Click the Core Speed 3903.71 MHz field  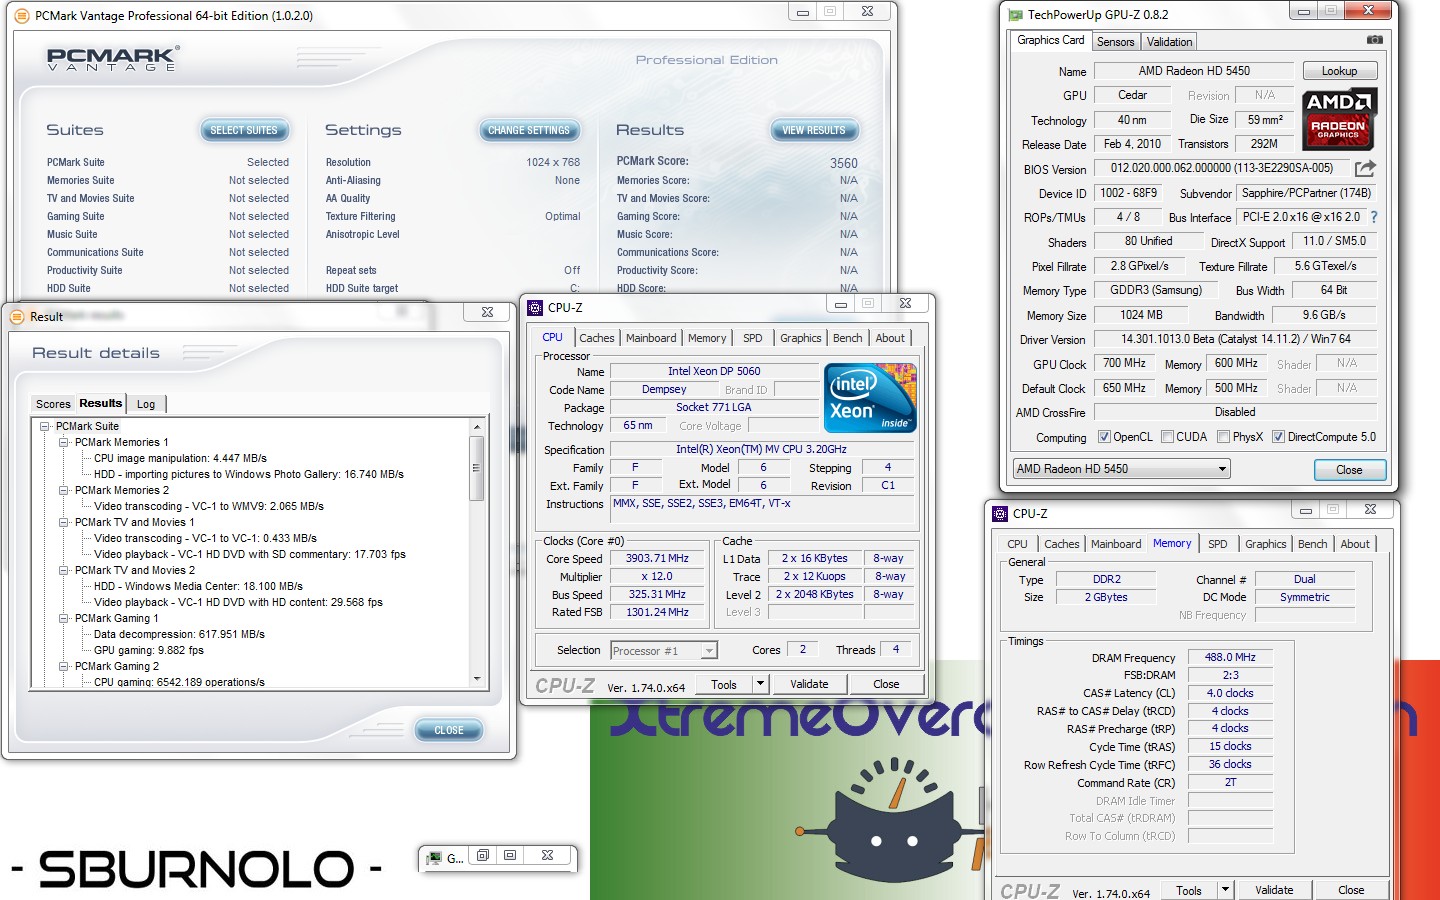(x=657, y=559)
